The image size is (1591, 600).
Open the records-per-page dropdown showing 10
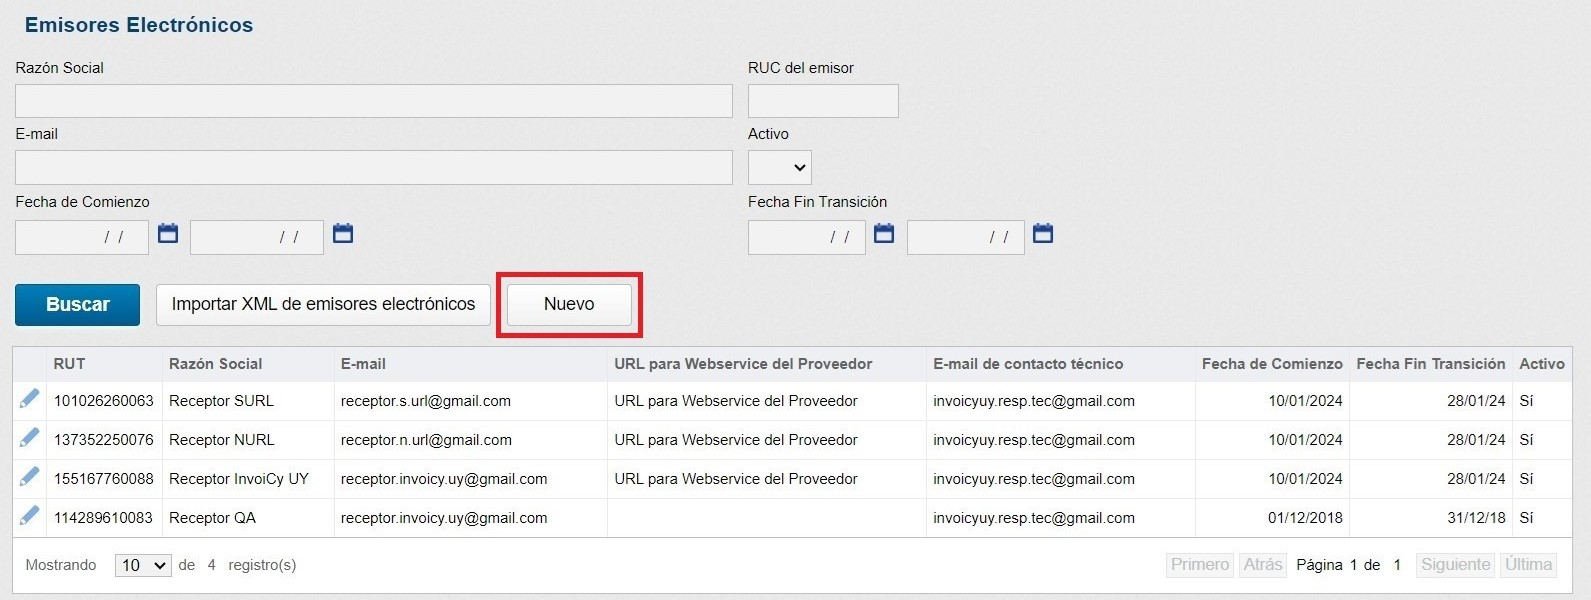[143, 565]
